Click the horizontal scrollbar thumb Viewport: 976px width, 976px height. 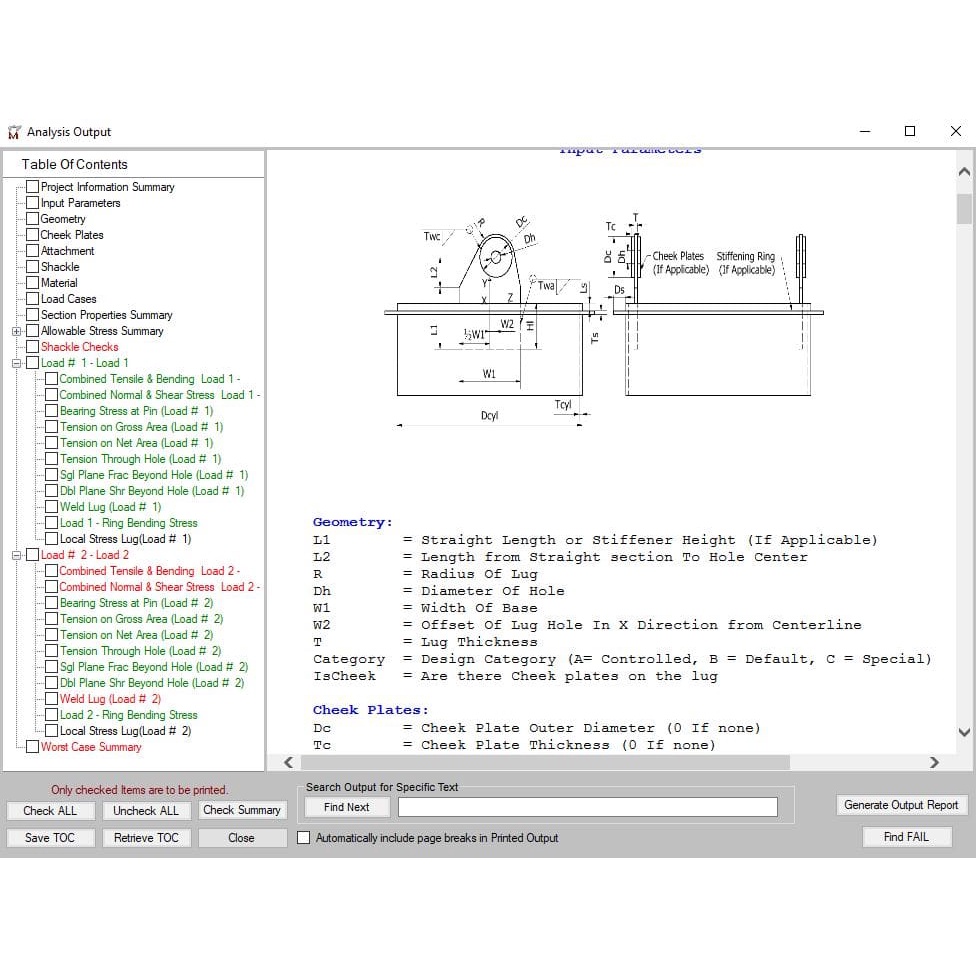pyautogui.click(x=545, y=762)
